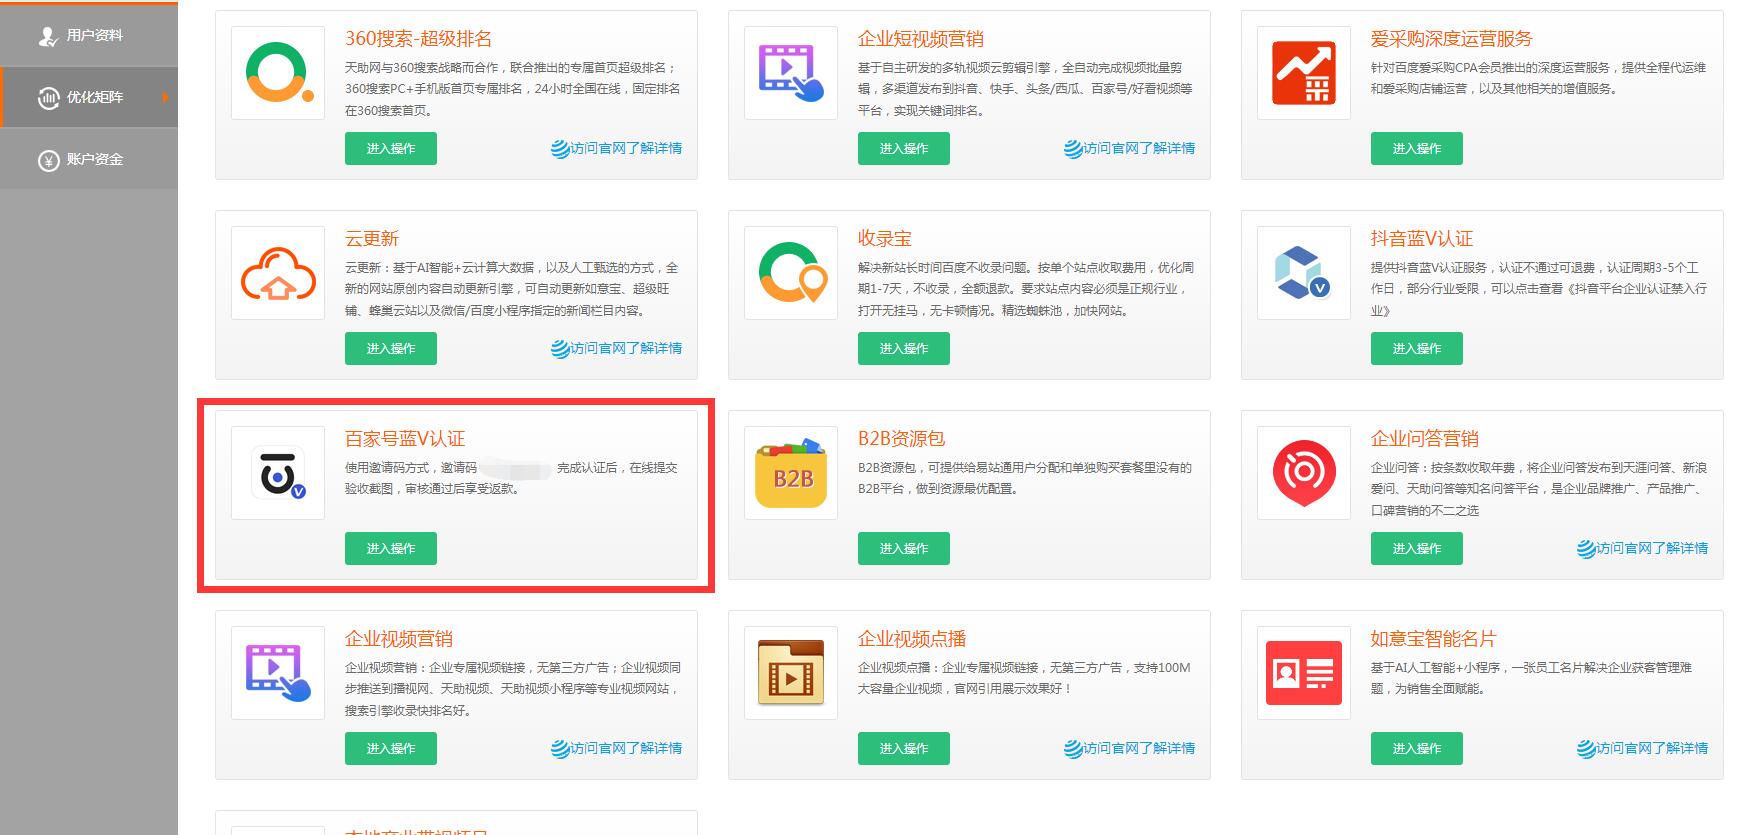Click the 抖音蓝V认证 title
The width and height of the screenshot is (1737, 835).
1421,239
